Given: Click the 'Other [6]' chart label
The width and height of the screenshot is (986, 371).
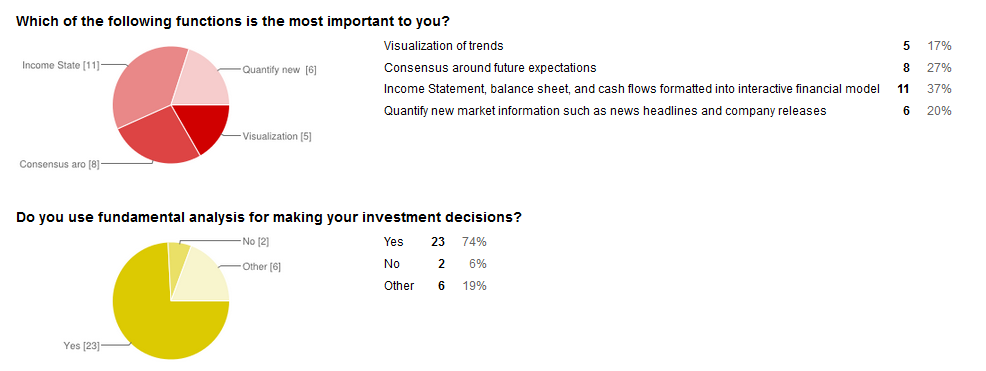Looking at the screenshot, I should click(x=261, y=267).
